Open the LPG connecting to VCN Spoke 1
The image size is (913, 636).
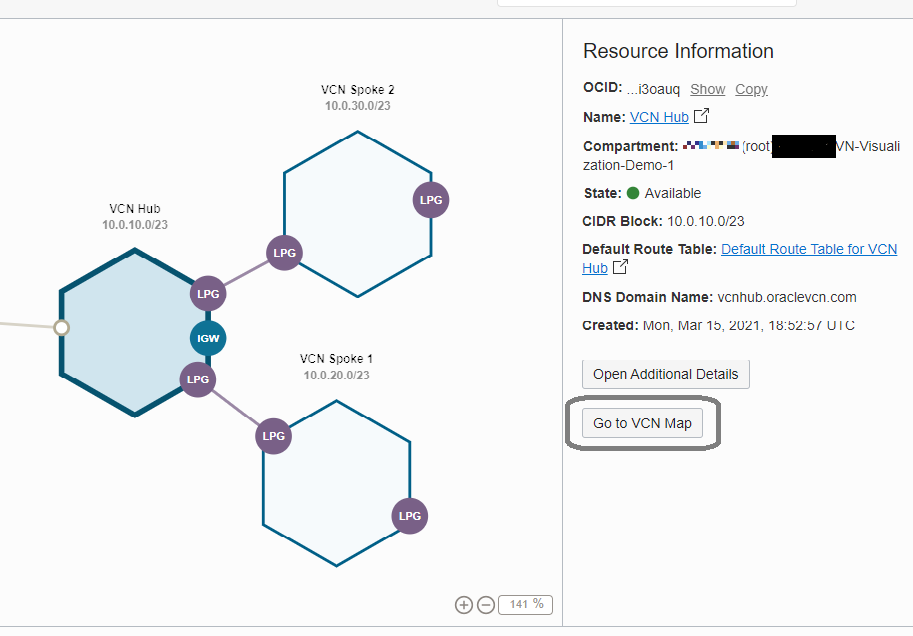tap(273, 436)
